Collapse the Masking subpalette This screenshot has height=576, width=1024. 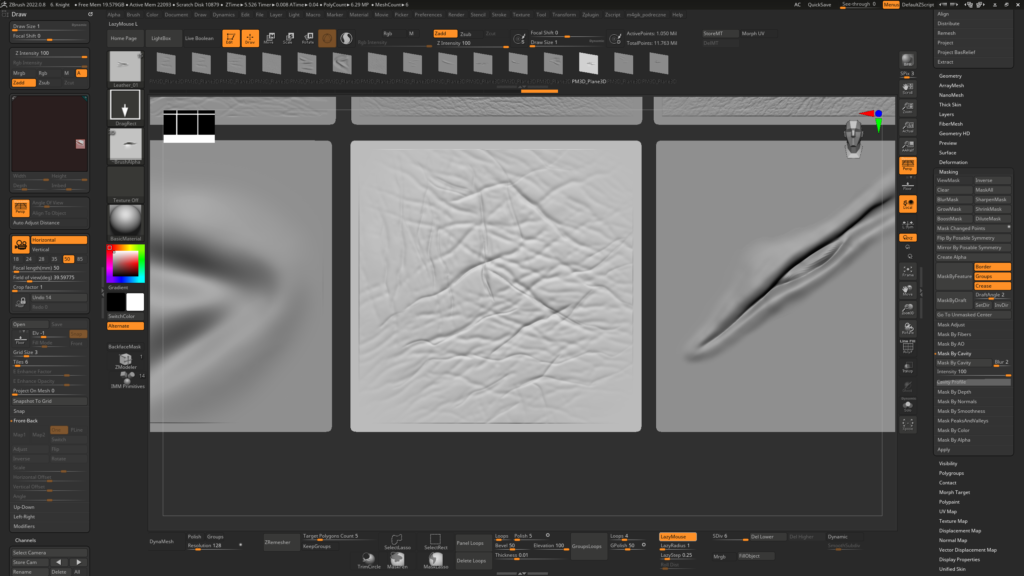[949, 172]
